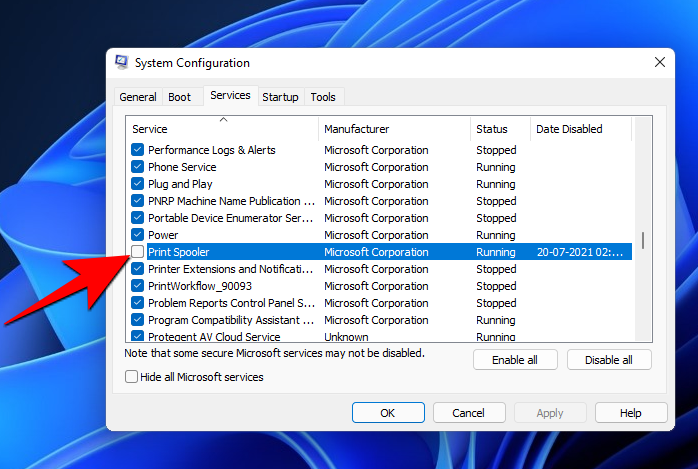Open the Tools tab

coord(323,97)
